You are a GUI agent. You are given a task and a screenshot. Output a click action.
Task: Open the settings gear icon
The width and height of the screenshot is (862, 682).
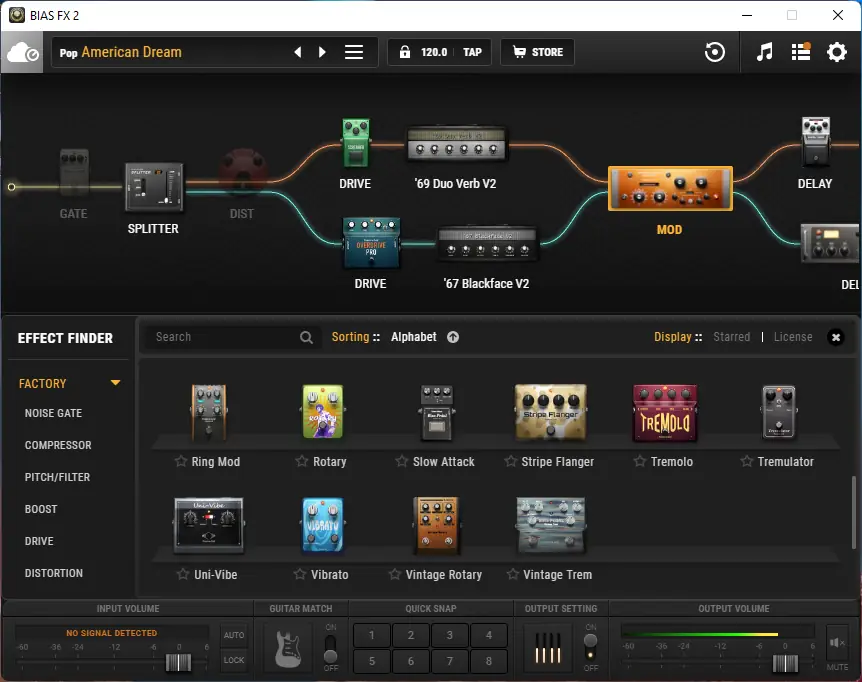pos(837,52)
